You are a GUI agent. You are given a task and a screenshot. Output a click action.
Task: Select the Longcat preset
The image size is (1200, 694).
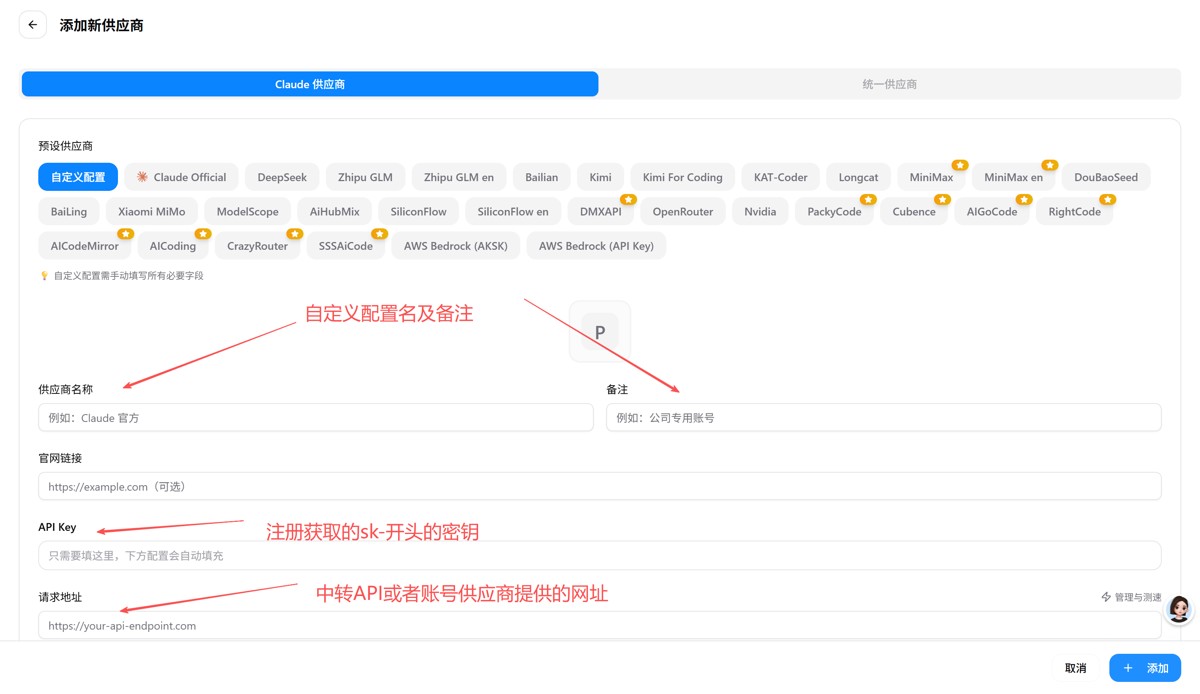pyautogui.click(x=858, y=177)
